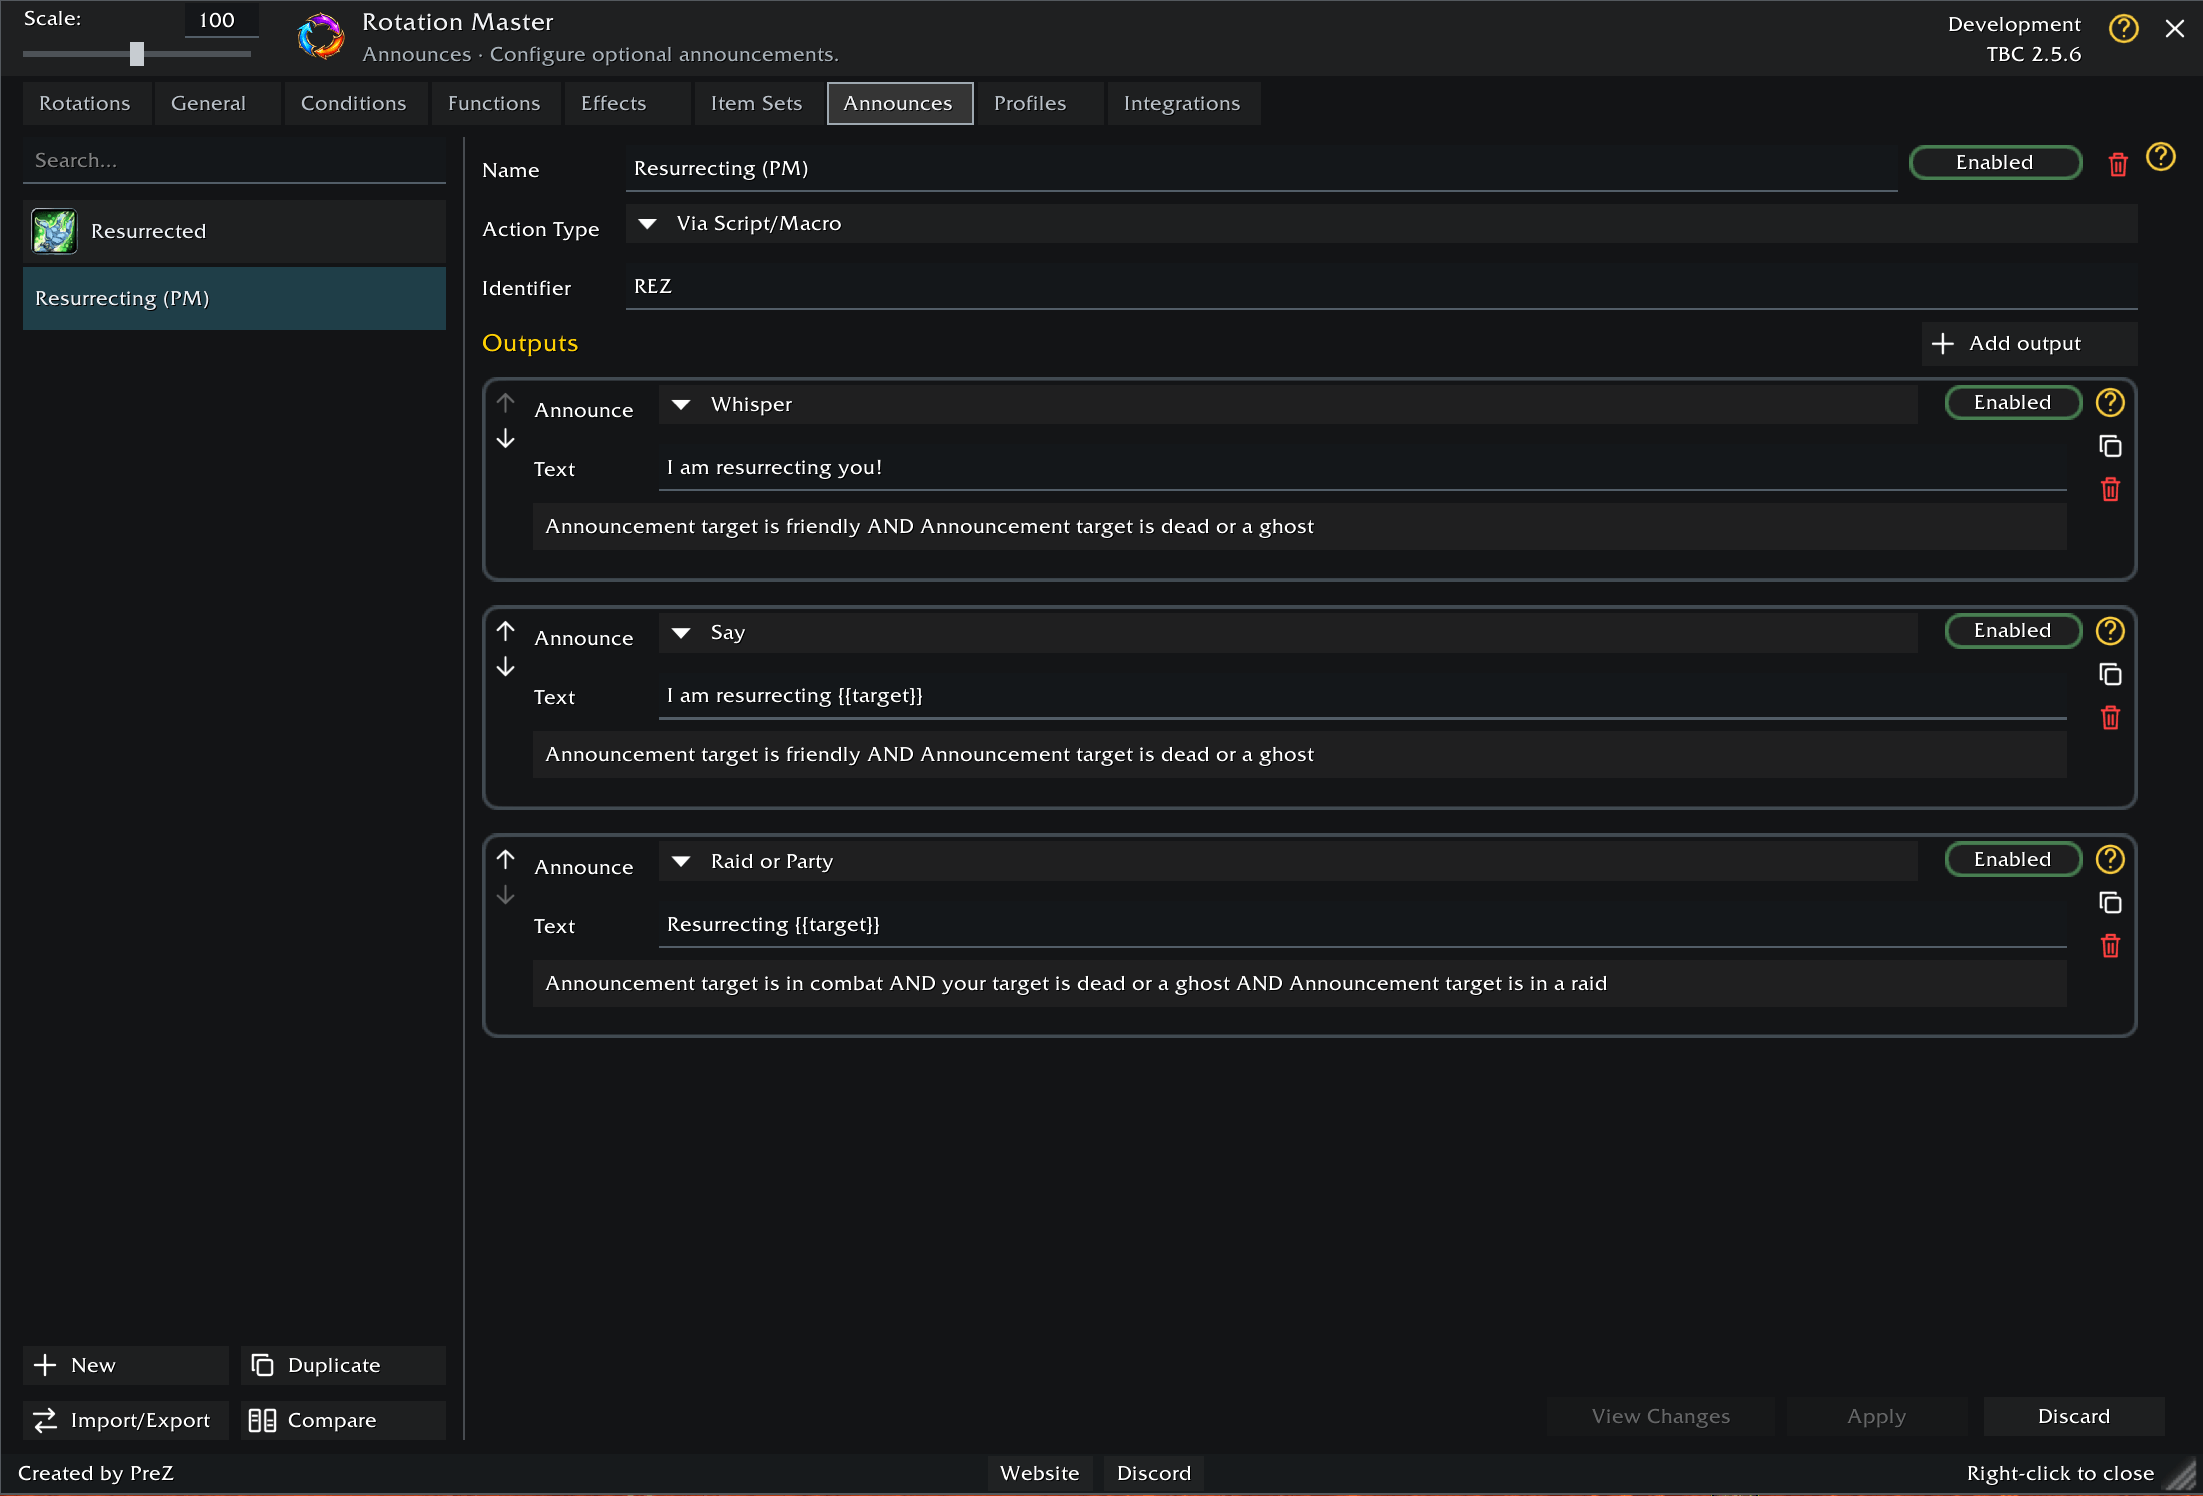This screenshot has width=2203, height=1496.
Task: Move the Say output down
Action: pos(506,667)
